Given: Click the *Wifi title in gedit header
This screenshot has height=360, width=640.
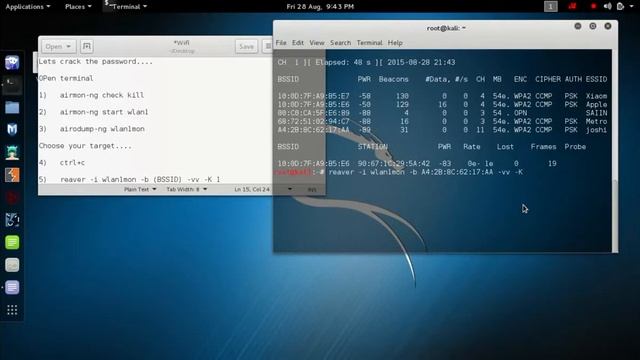Looking at the screenshot, I should click(182, 42).
